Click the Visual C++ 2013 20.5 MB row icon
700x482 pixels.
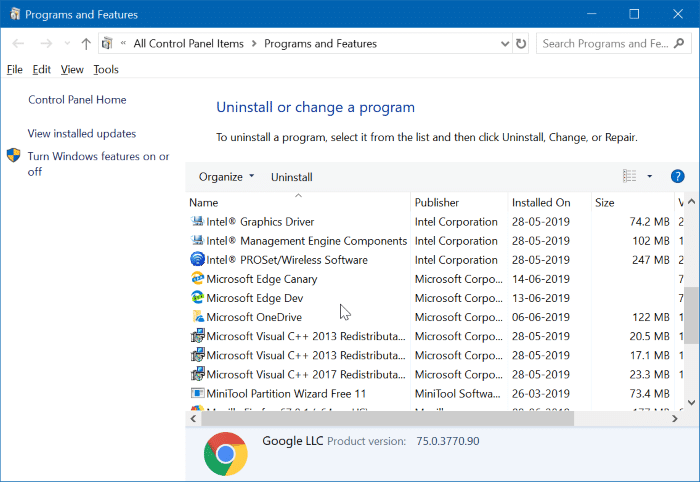point(197,336)
